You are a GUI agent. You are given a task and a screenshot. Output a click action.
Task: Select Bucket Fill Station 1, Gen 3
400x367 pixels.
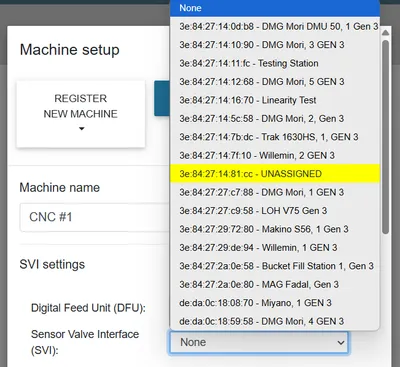point(275,266)
